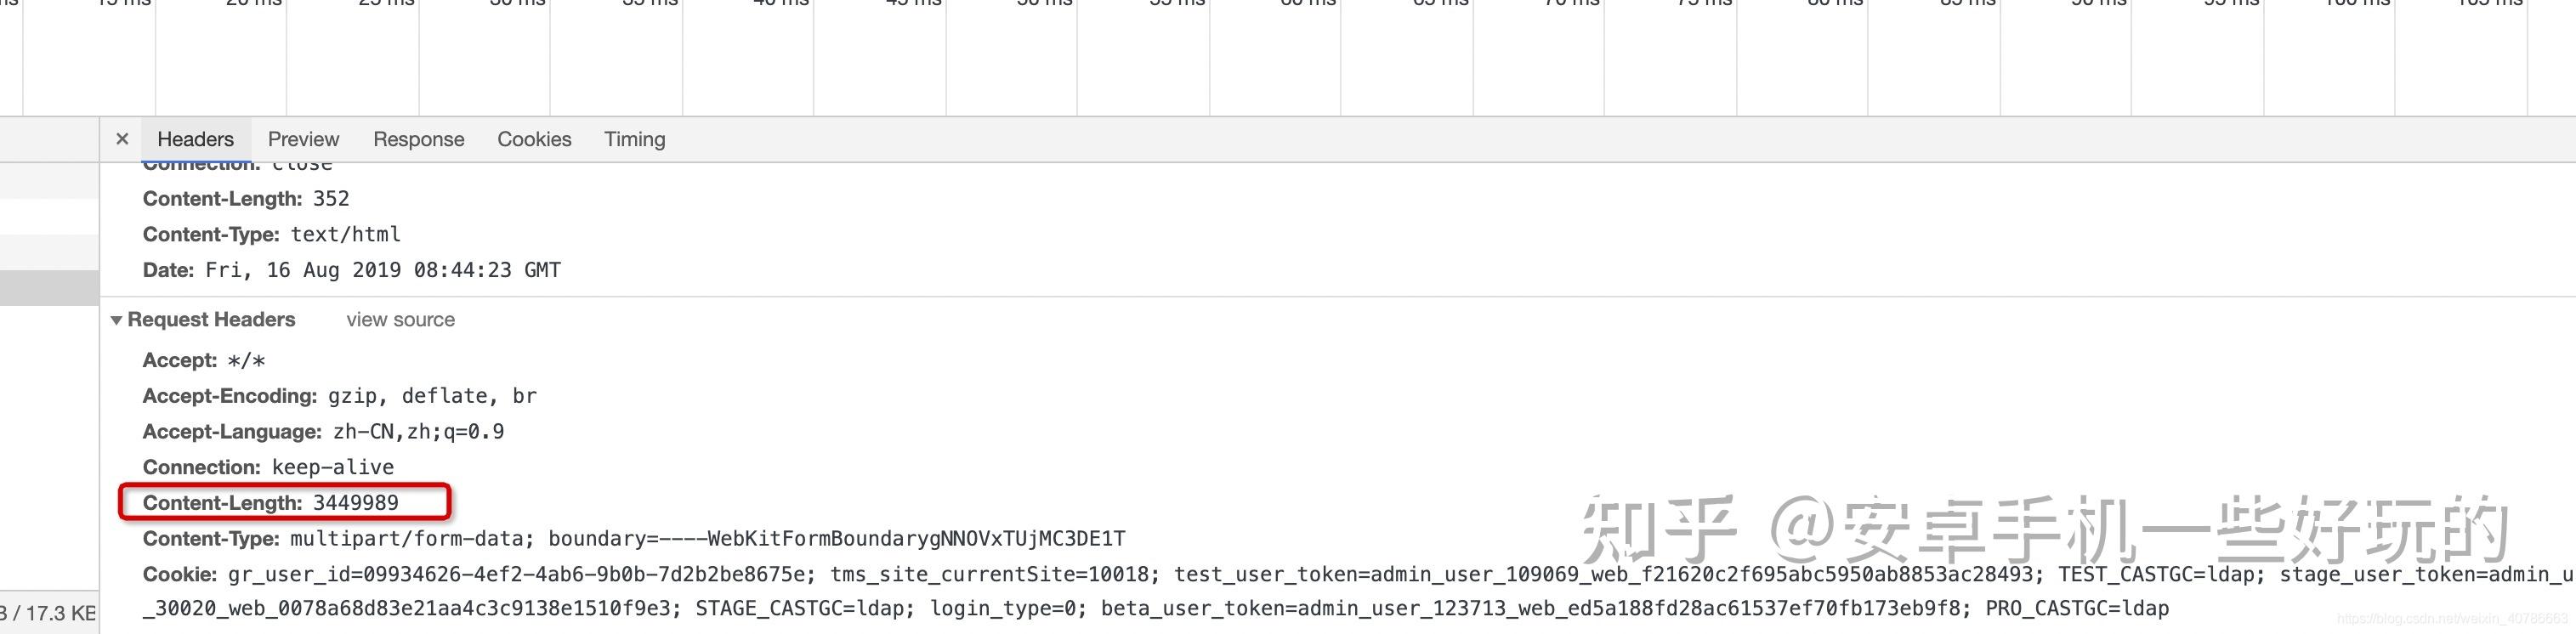Viewport: 2576px width, 634px height.
Task: Select the Connection keep-alive header row
Action: (x=268, y=467)
